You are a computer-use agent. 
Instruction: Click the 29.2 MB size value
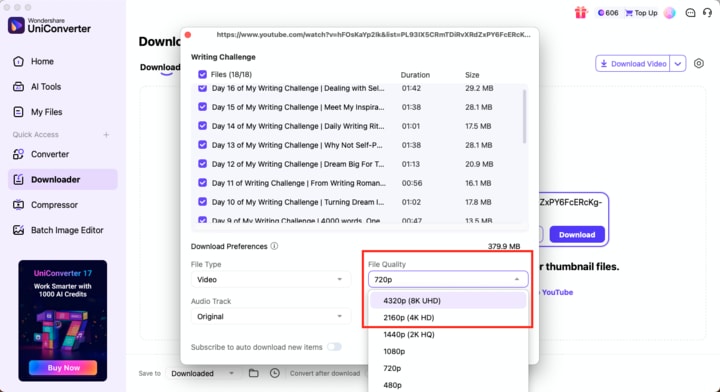479,88
